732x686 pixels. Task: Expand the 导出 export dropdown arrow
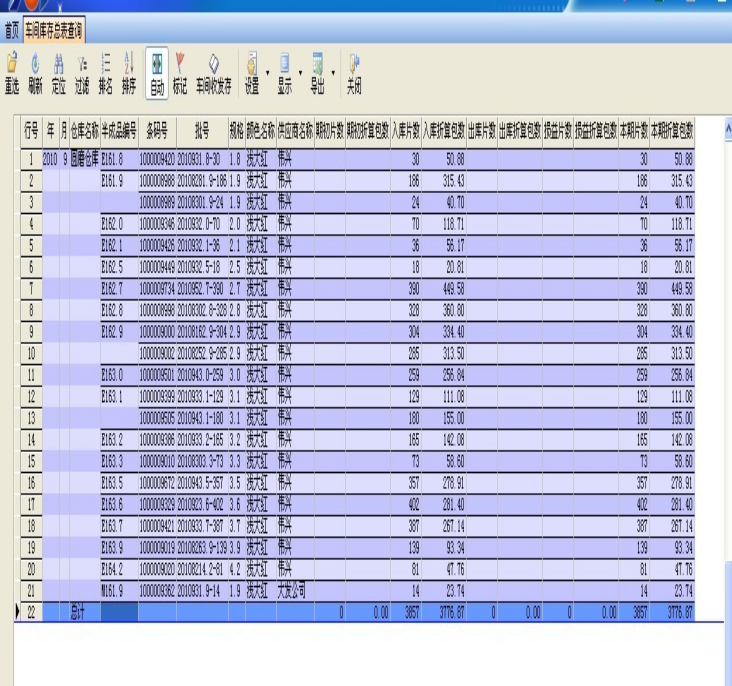(x=333, y=72)
